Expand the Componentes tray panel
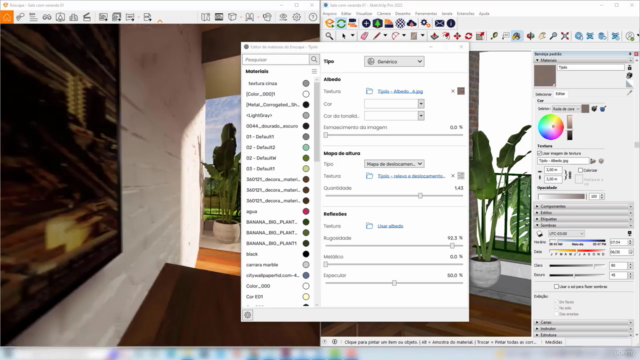Image resolution: width=640 pixels, height=360 pixels. click(x=584, y=206)
